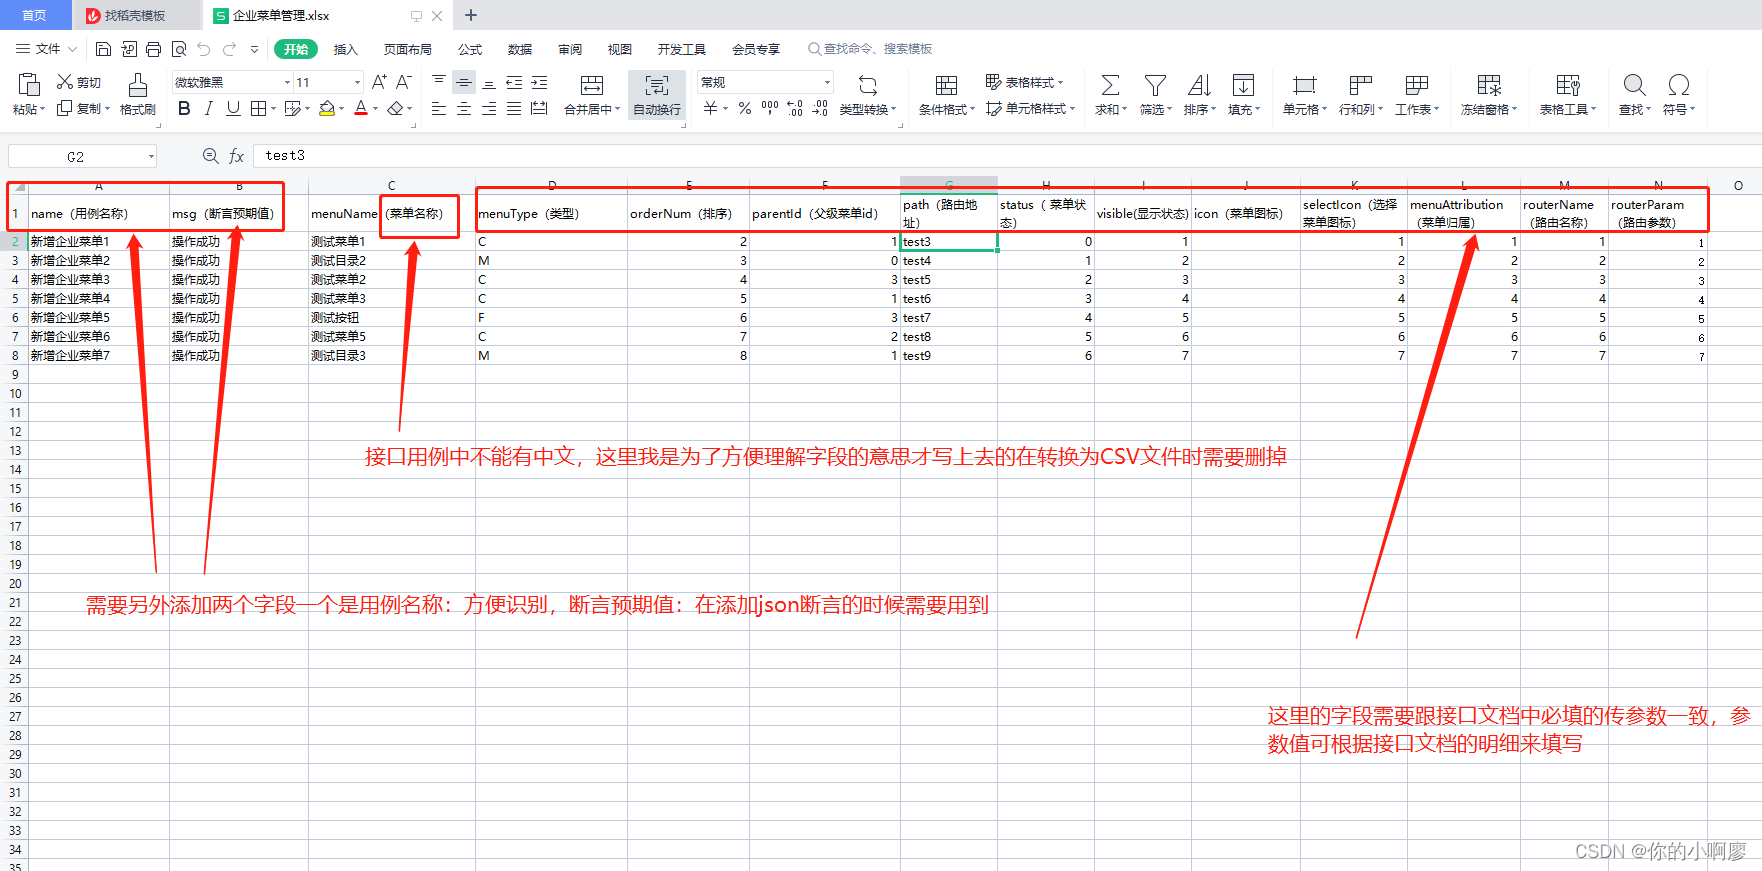Screen dimensions: 1762x871
Task: Toggle Underline formatting
Action: pyautogui.click(x=233, y=108)
